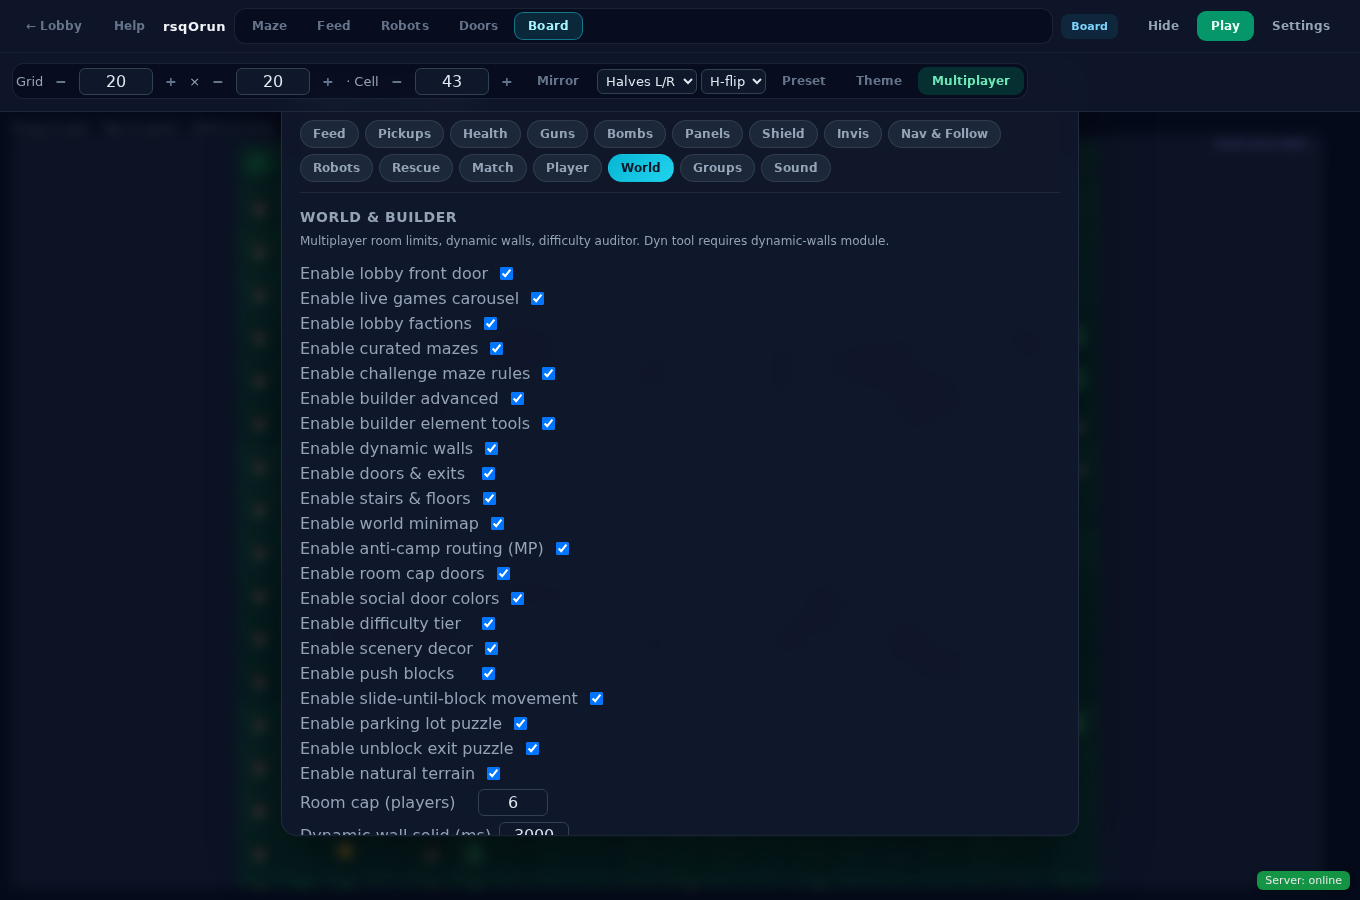Increase cell size with plus stepper
This screenshot has width=1360, height=900.
coord(507,82)
